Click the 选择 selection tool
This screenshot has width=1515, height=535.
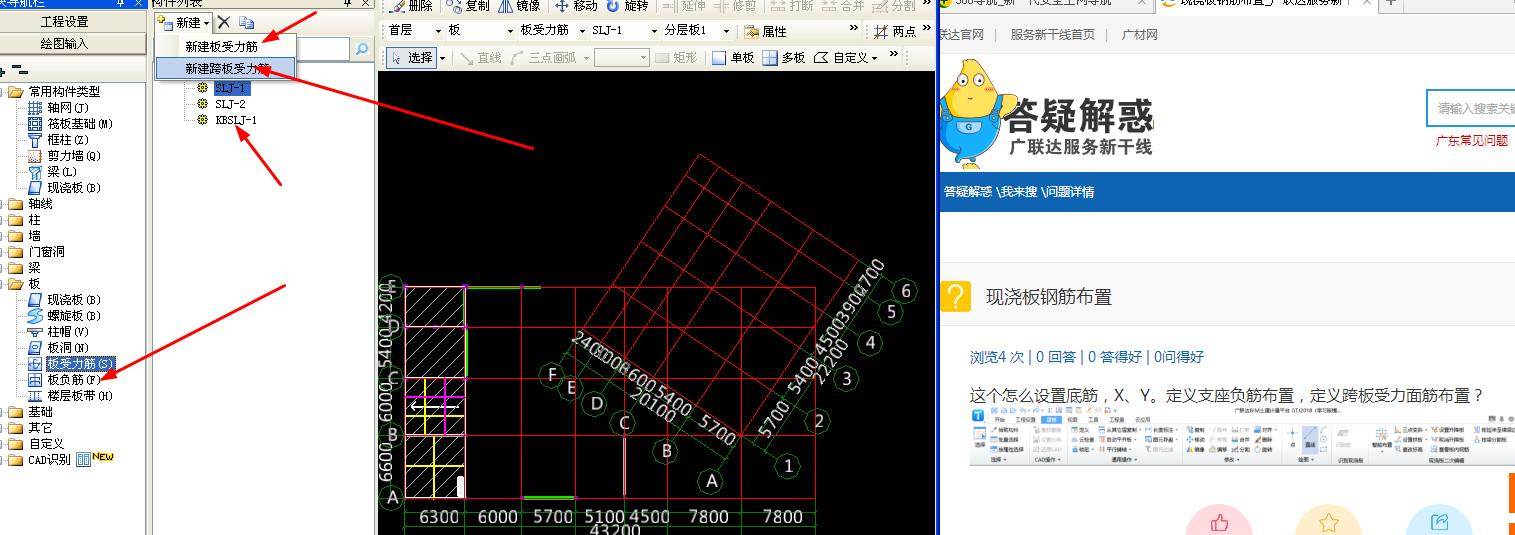tap(412, 58)
